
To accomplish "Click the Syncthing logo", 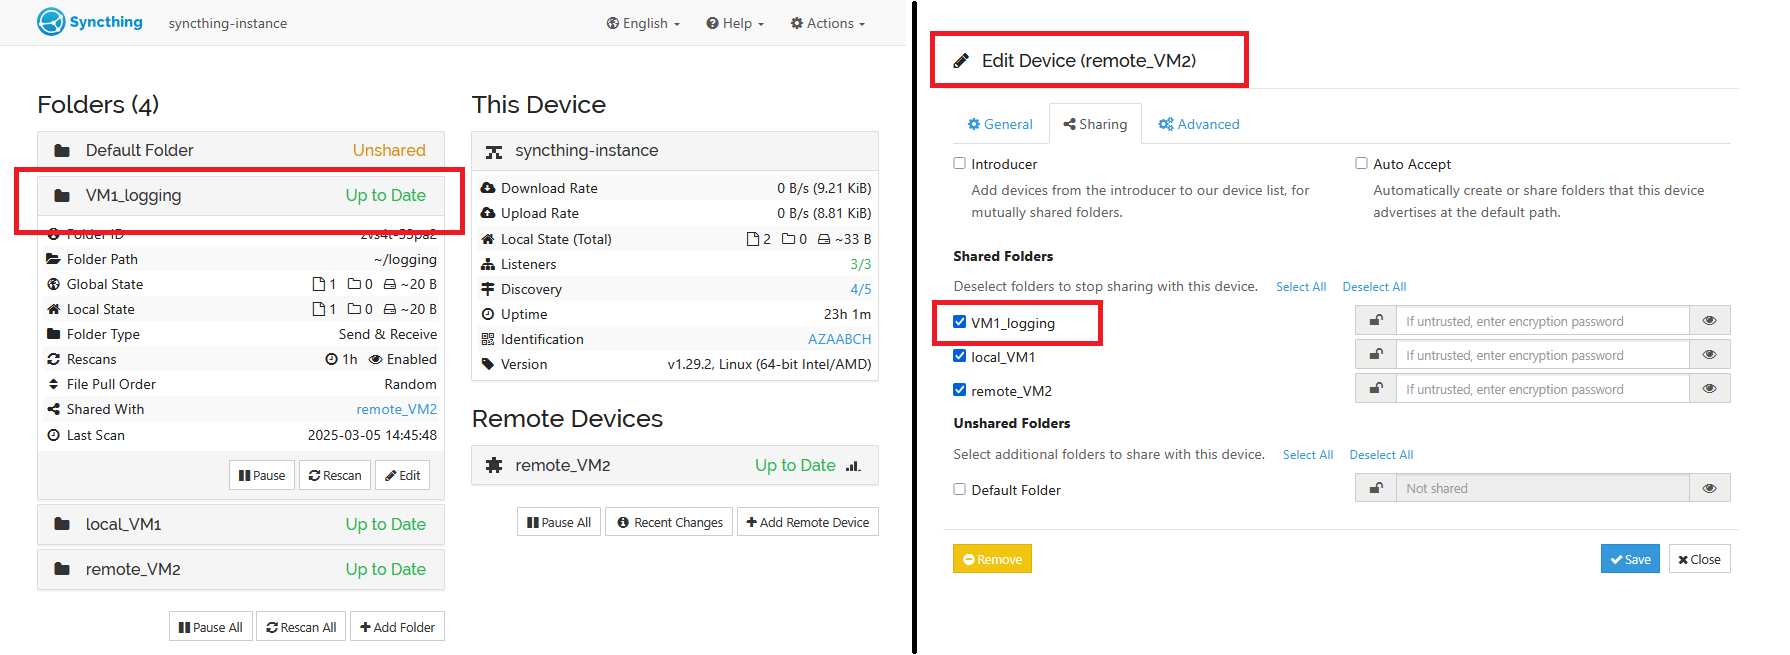I will pos(89,22).
